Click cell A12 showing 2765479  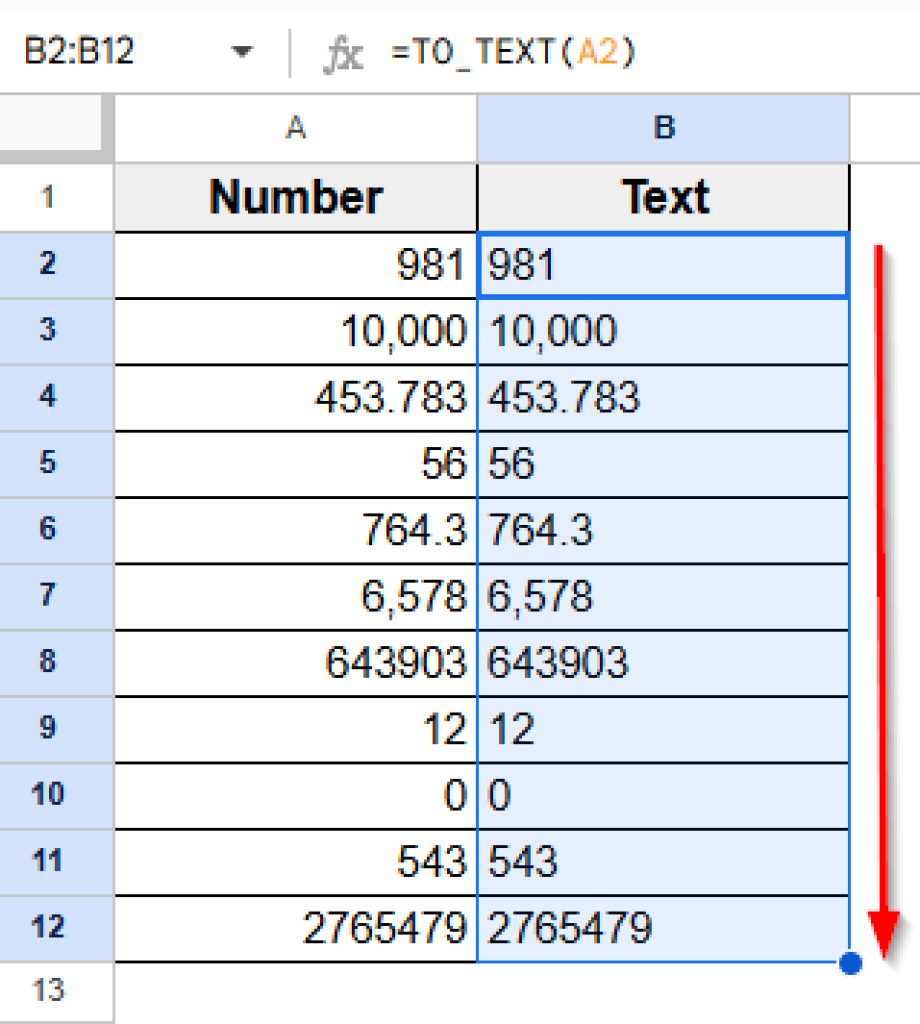[x=295, y=928]
